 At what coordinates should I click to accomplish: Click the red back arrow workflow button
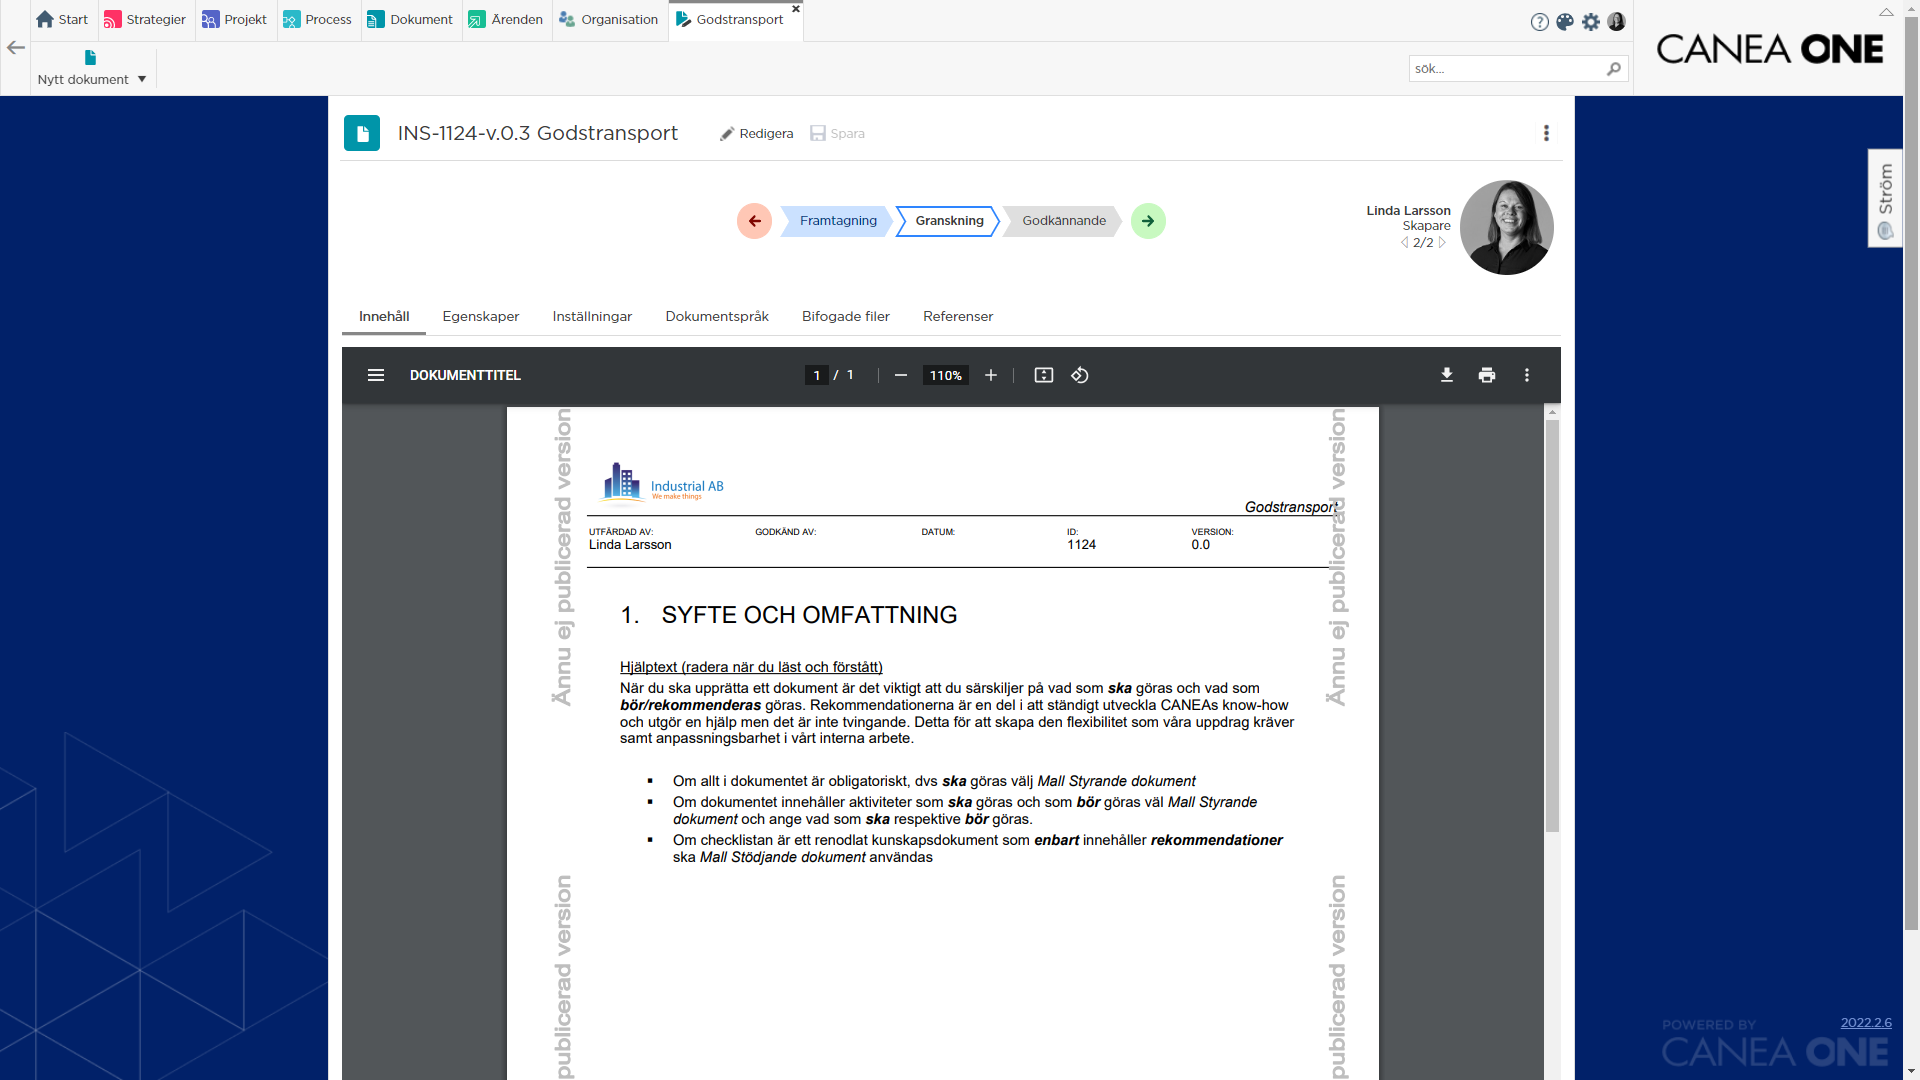coord(754,221)
